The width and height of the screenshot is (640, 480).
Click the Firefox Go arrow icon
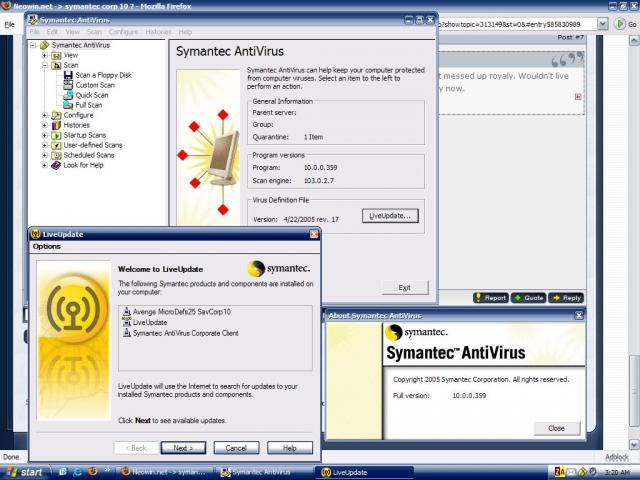point(620,24)
